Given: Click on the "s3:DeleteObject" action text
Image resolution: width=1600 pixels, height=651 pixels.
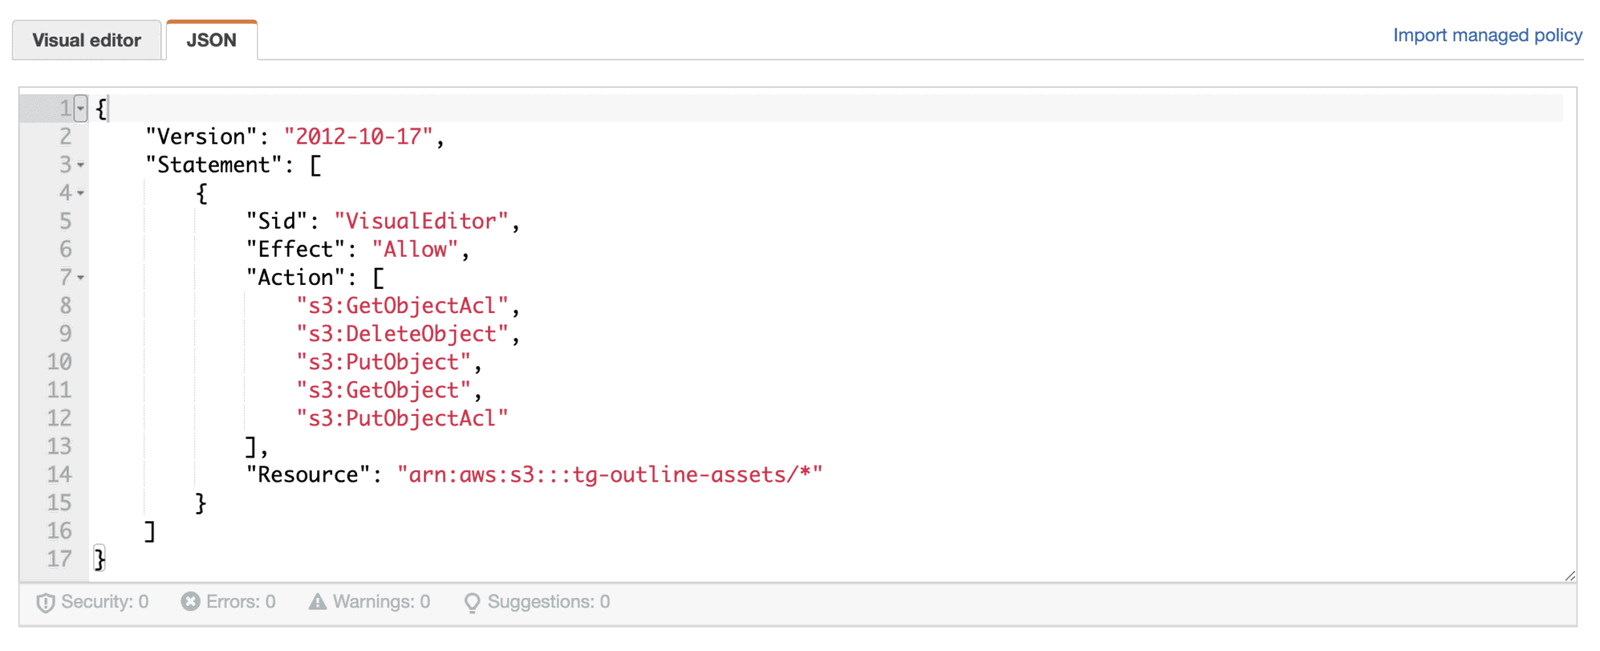Looking at the screenshot, I should point(402,334).
